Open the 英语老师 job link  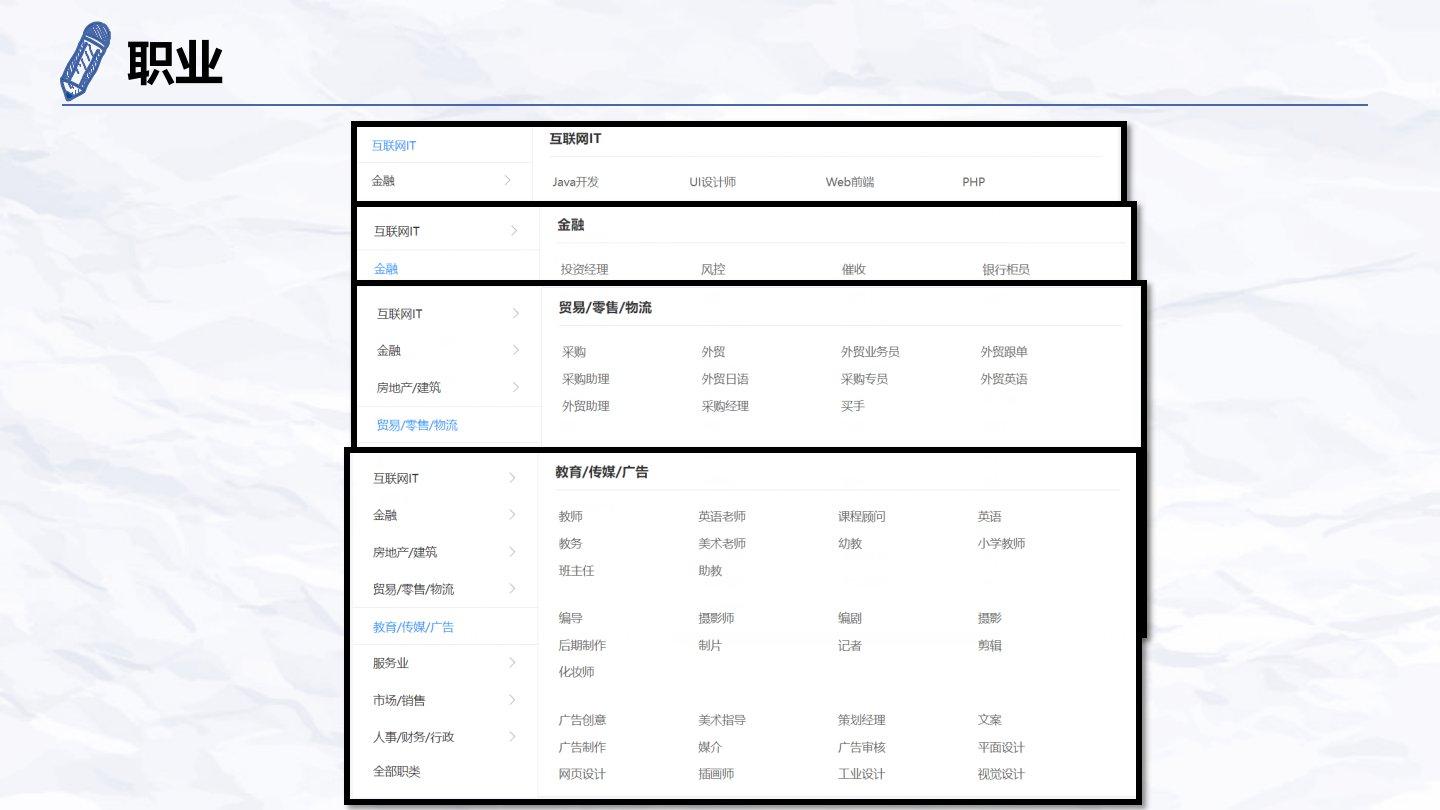point(721,517)
